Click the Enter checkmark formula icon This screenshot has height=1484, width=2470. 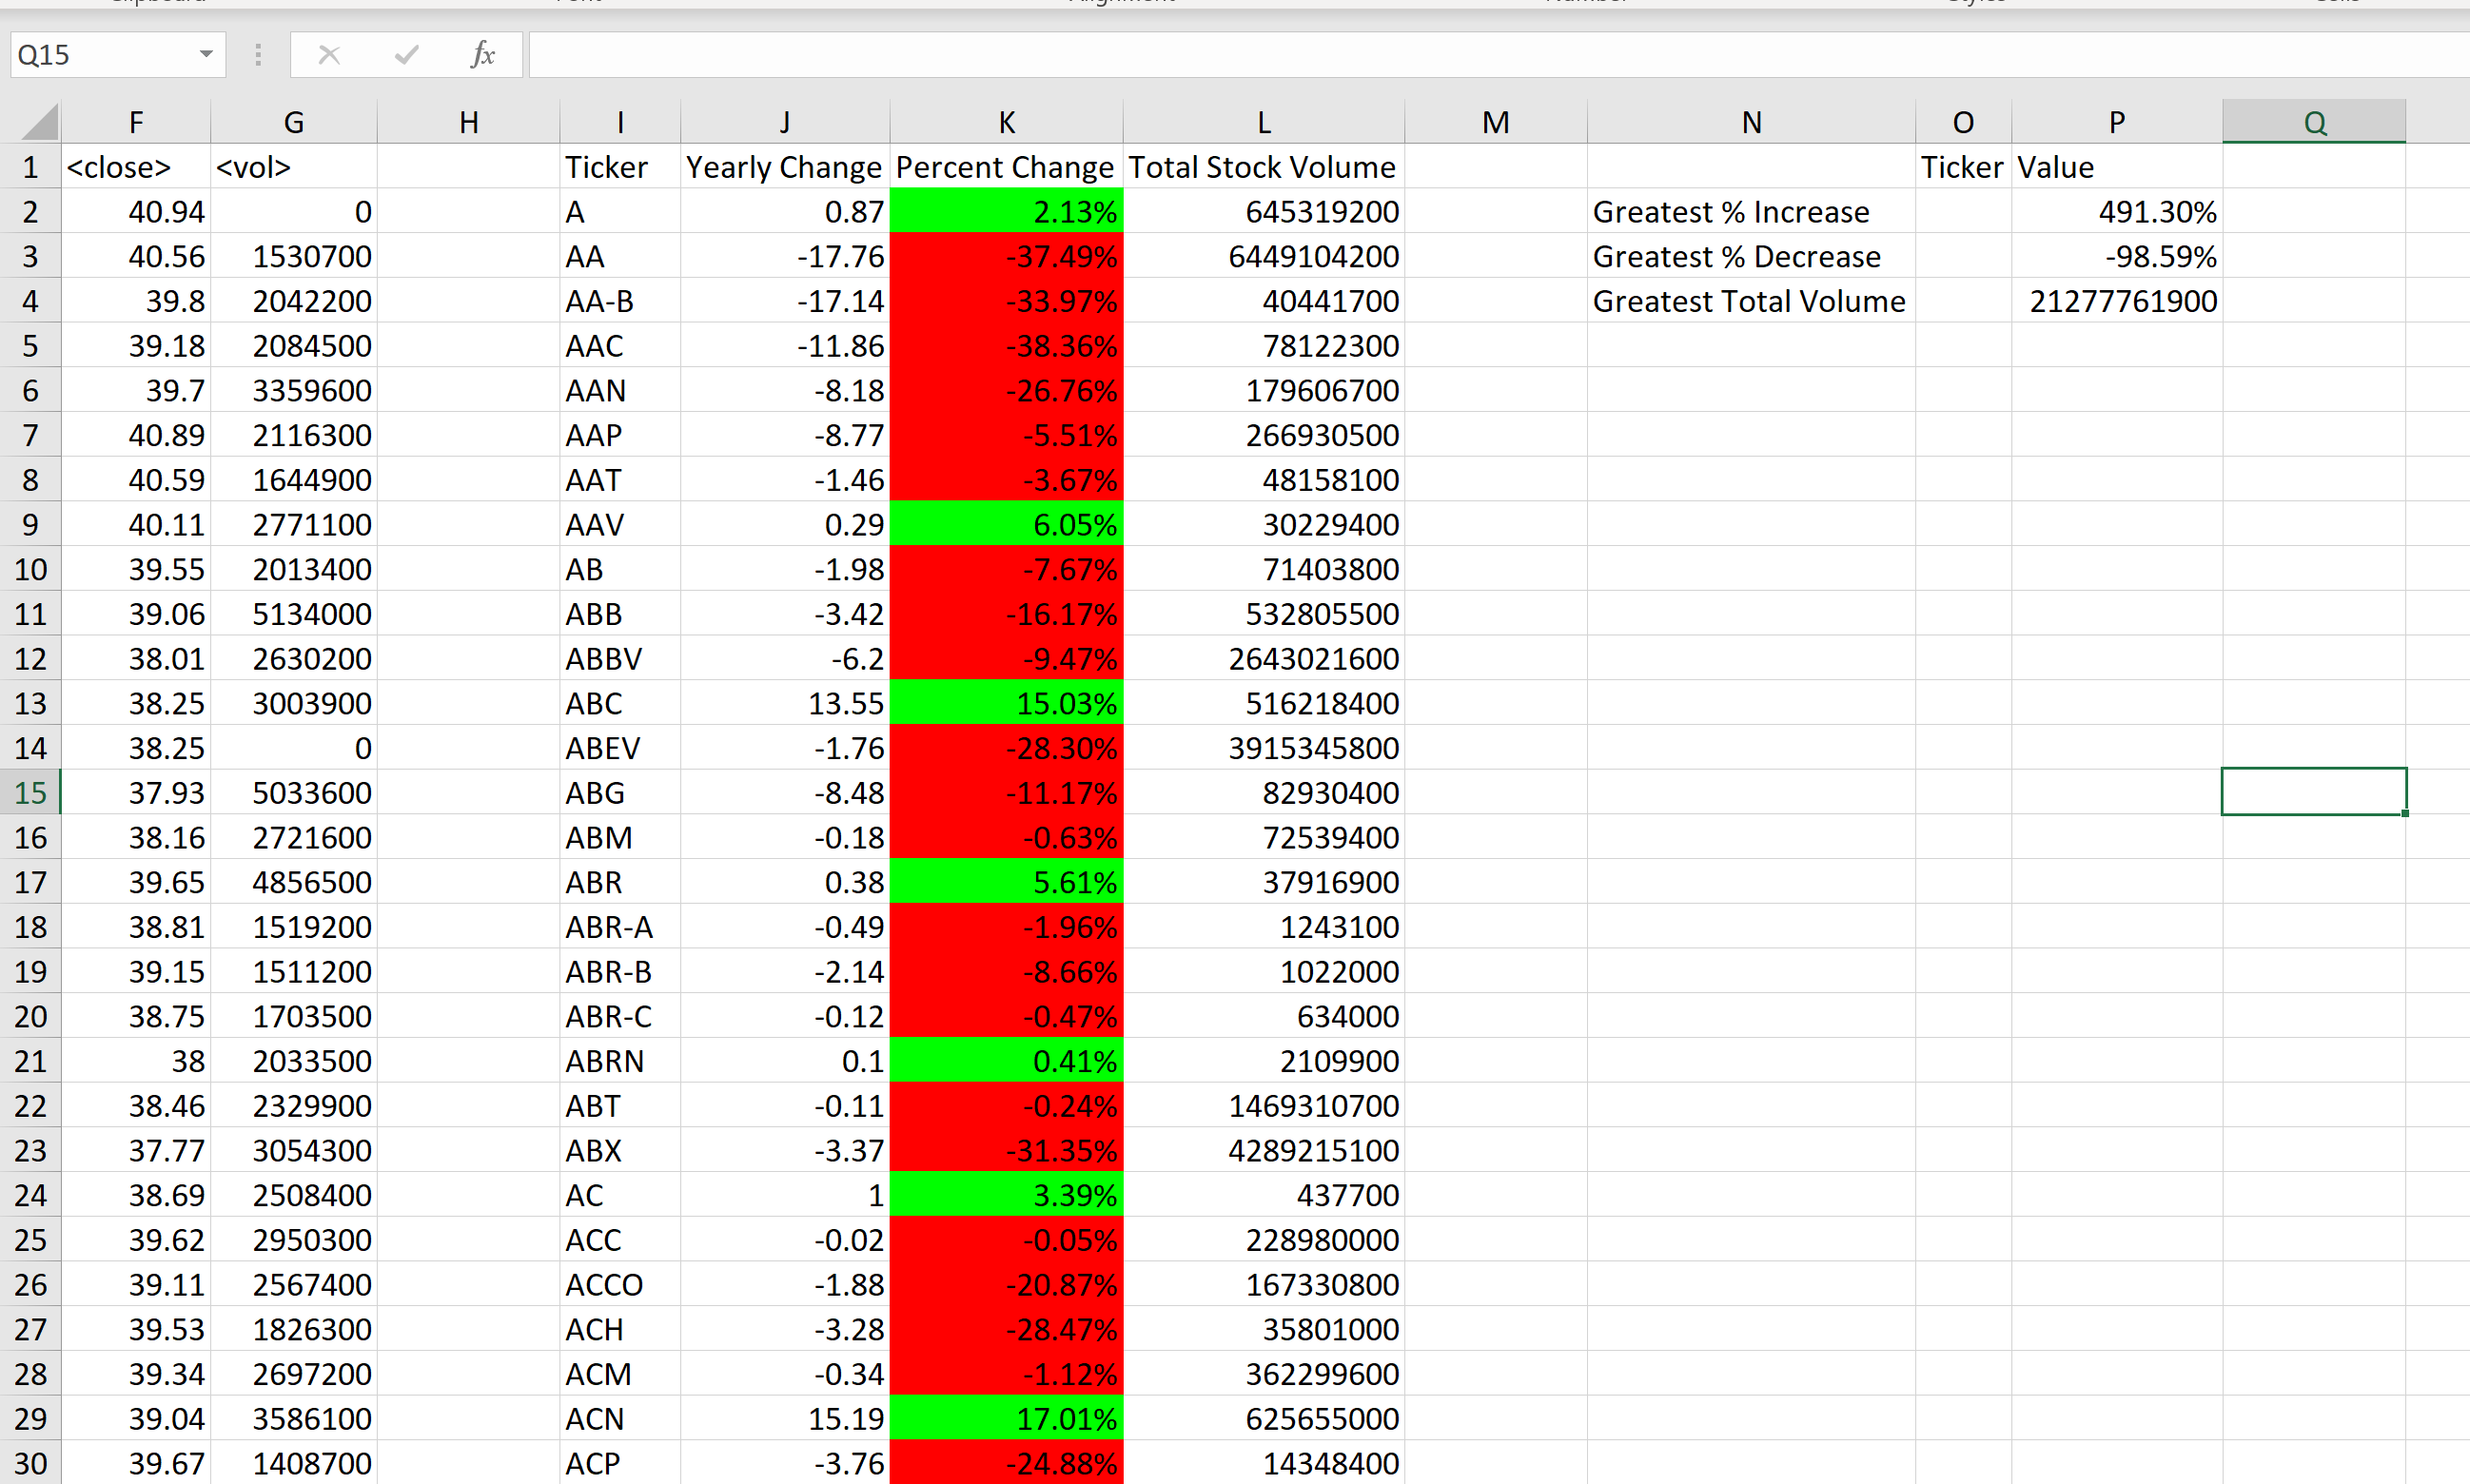[x=406, y=54]
